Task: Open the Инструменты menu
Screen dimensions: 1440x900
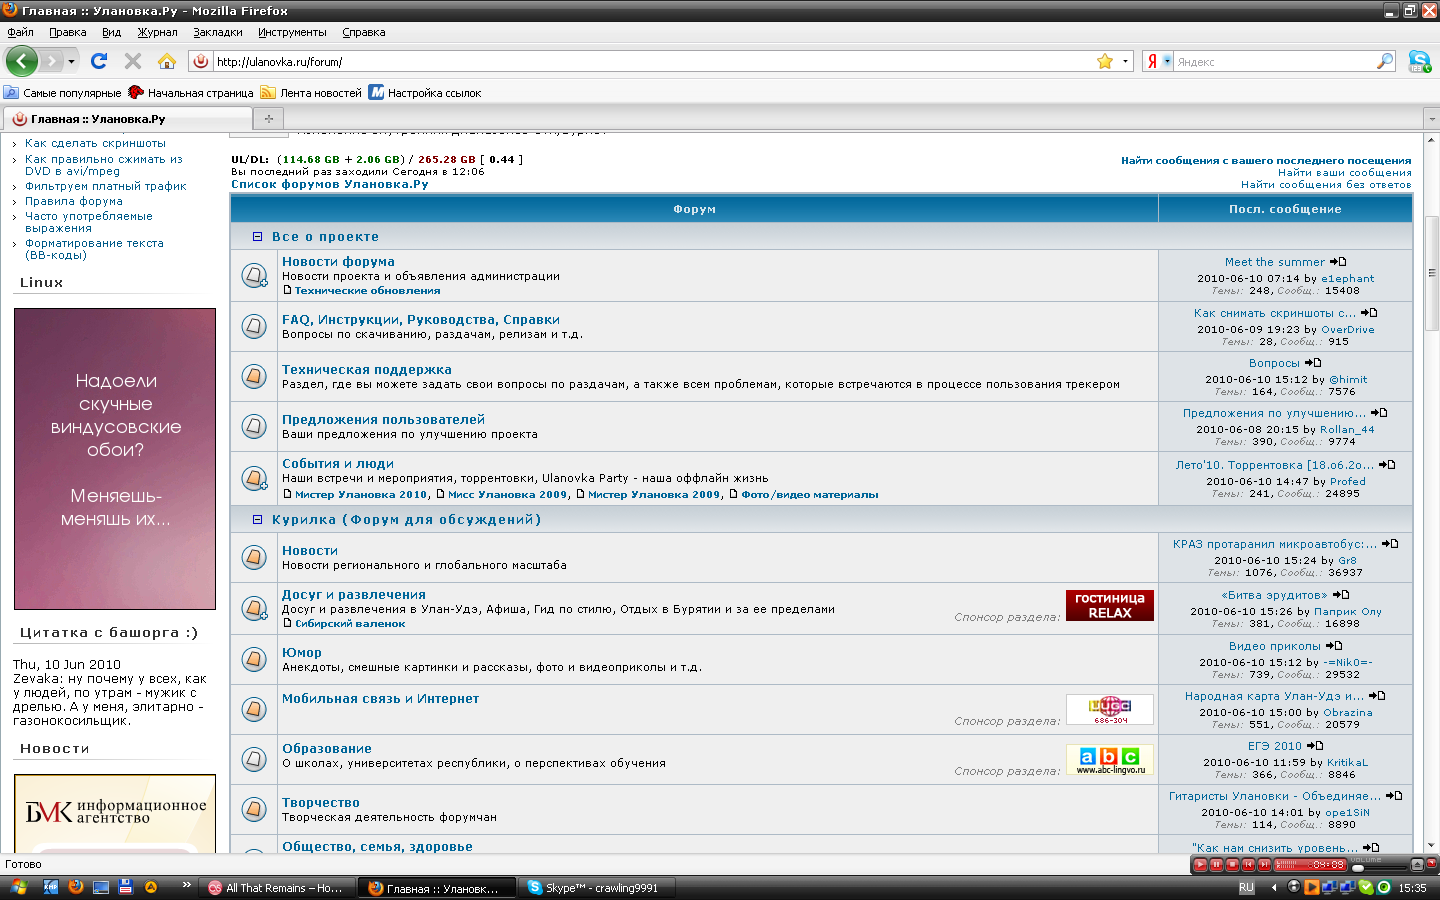Action: click(x=292, y=32)
